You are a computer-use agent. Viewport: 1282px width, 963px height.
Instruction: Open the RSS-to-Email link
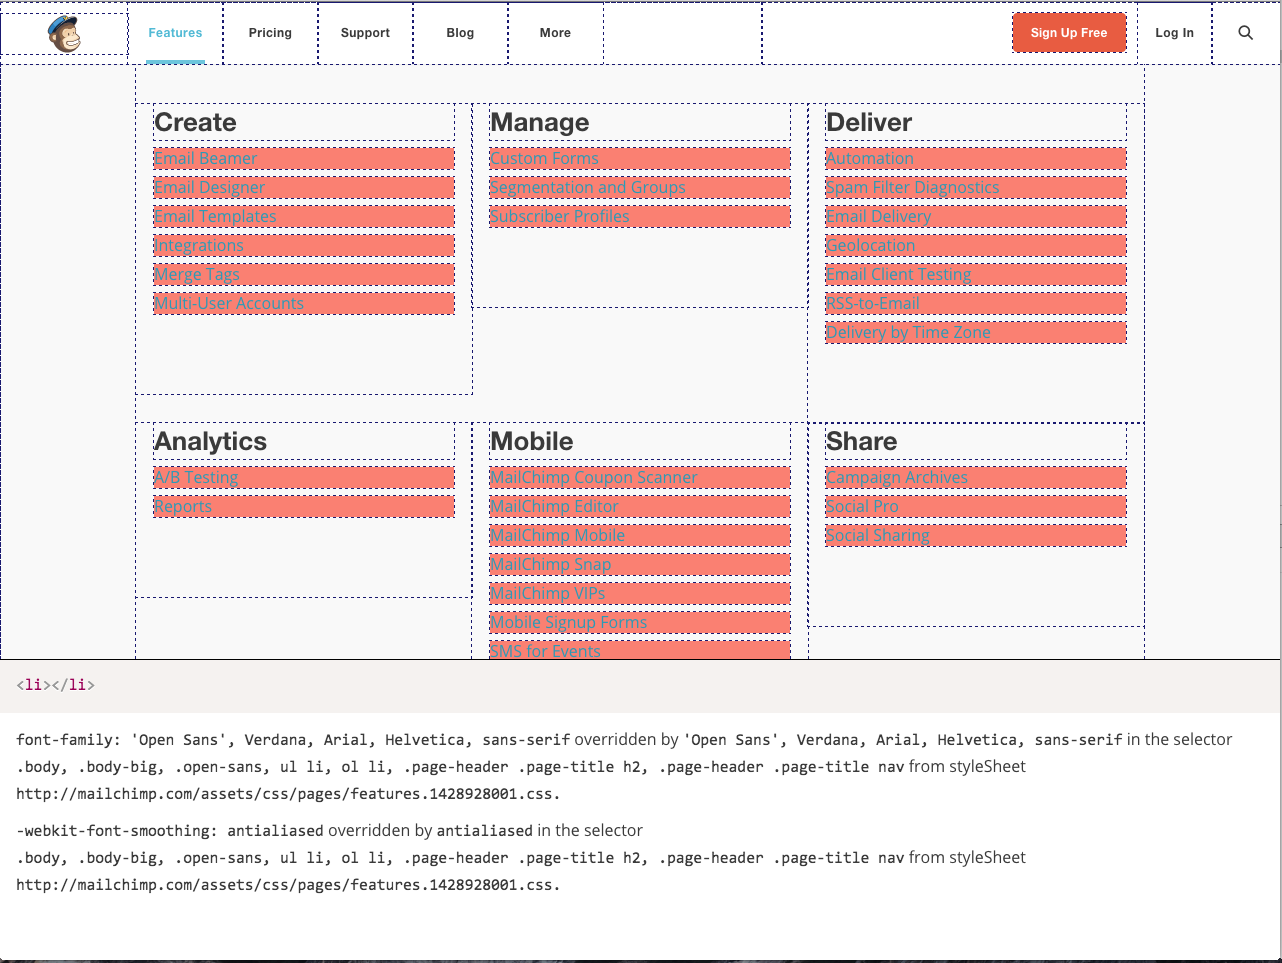873,303
